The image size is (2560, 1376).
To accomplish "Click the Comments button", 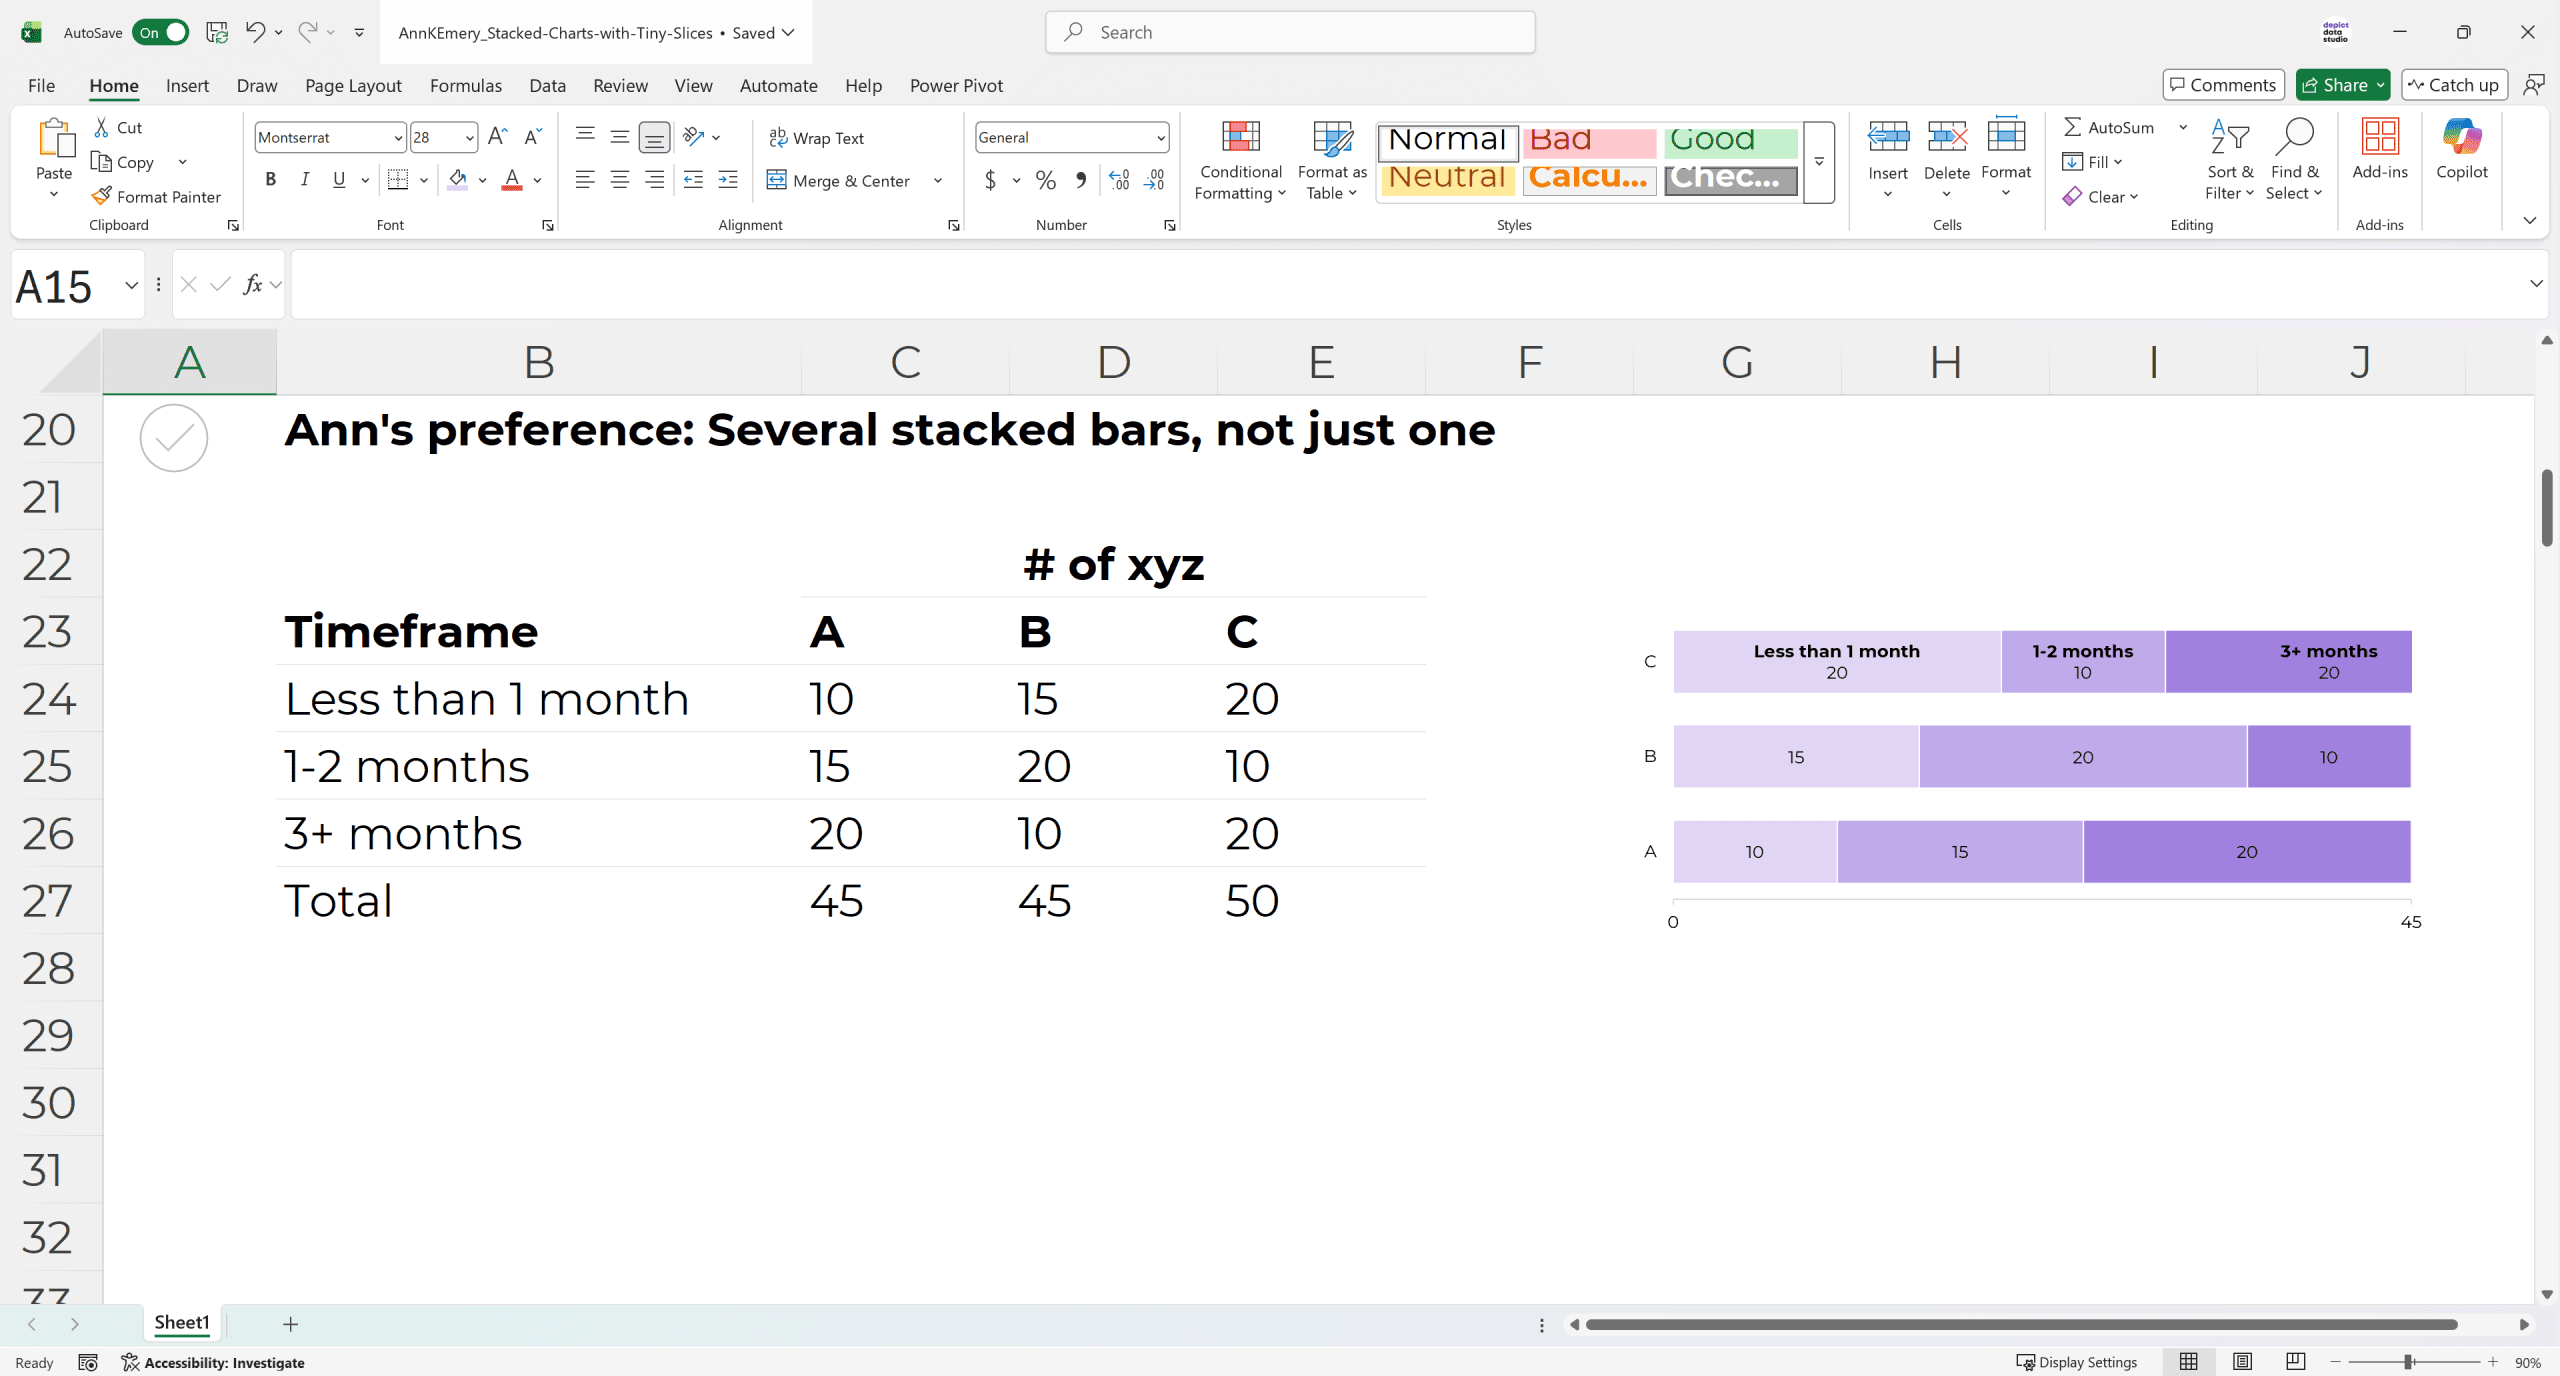I will 2223,85.
